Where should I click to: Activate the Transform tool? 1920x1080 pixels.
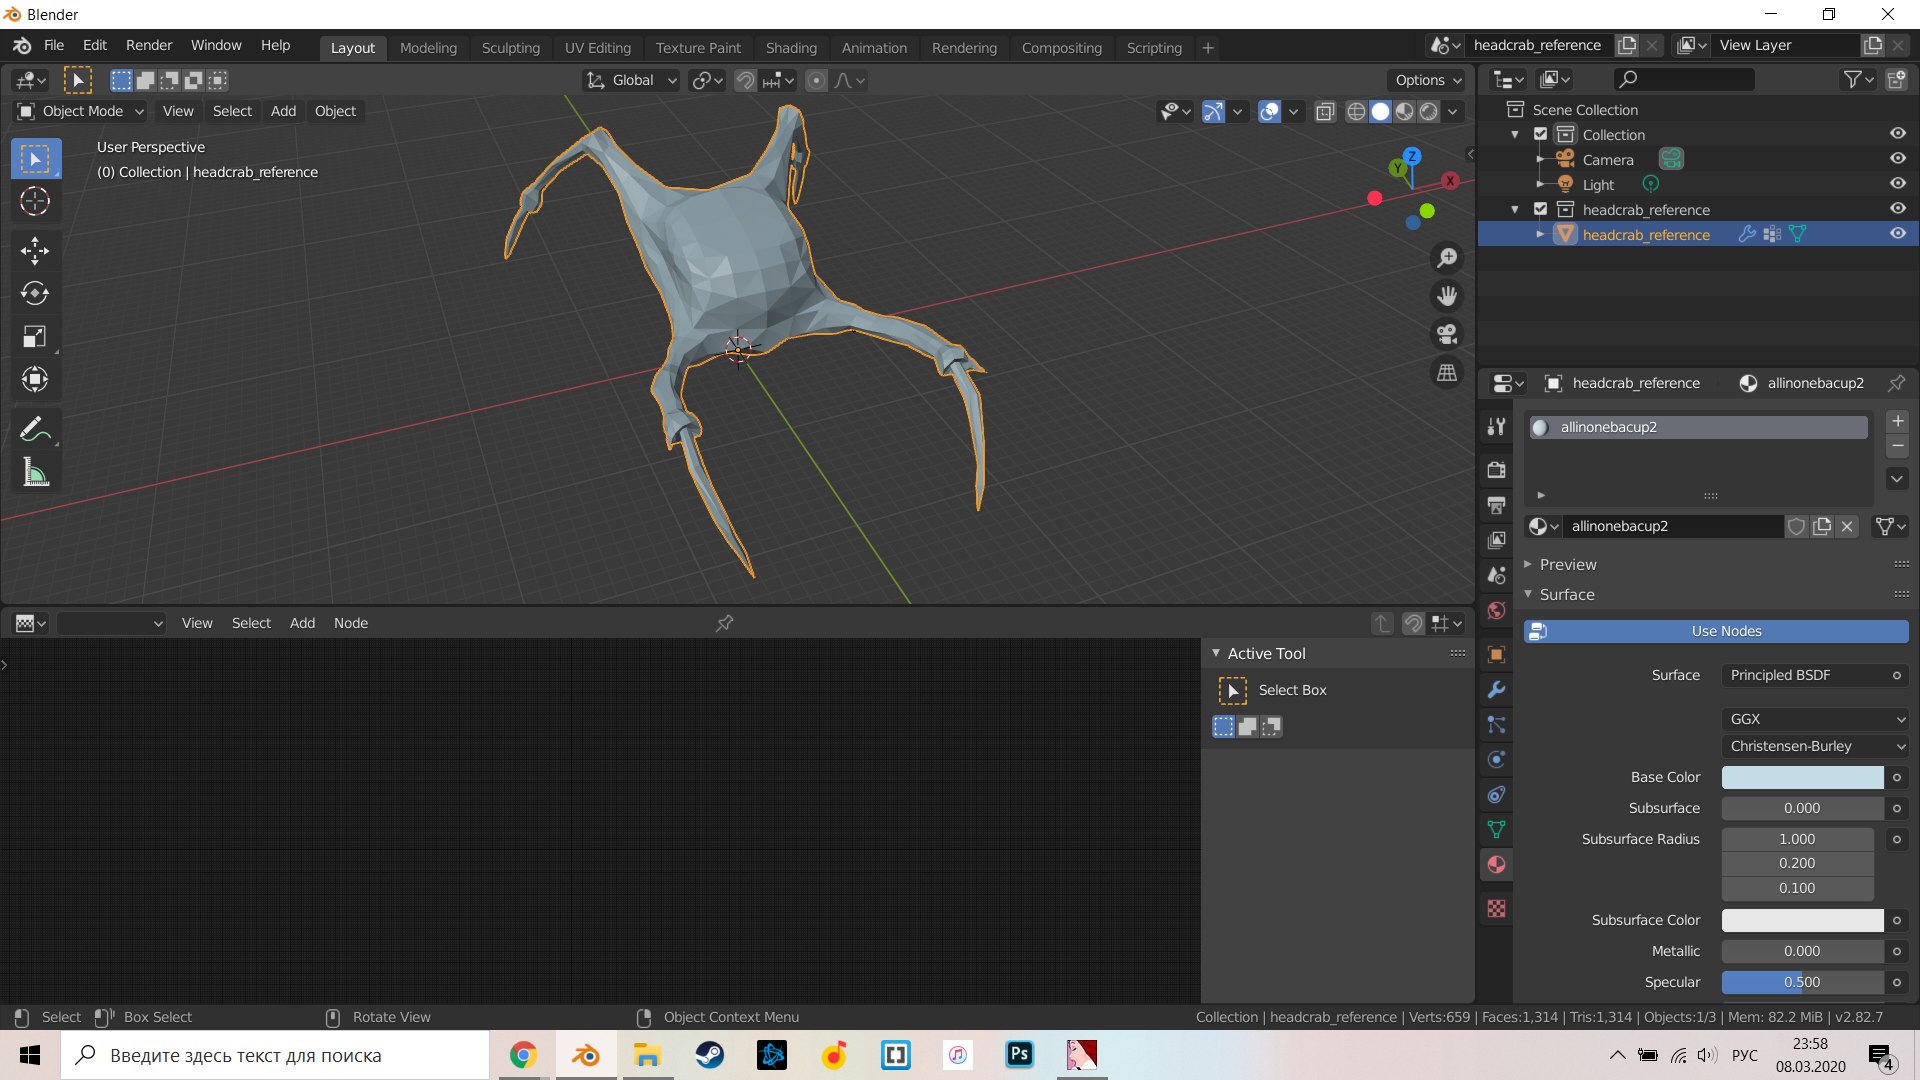(35, 379)
